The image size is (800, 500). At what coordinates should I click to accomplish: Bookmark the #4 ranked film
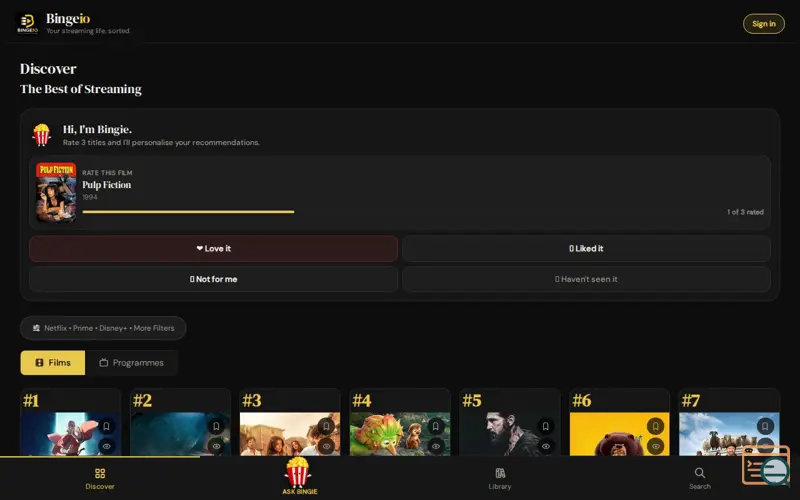point(436,426)
